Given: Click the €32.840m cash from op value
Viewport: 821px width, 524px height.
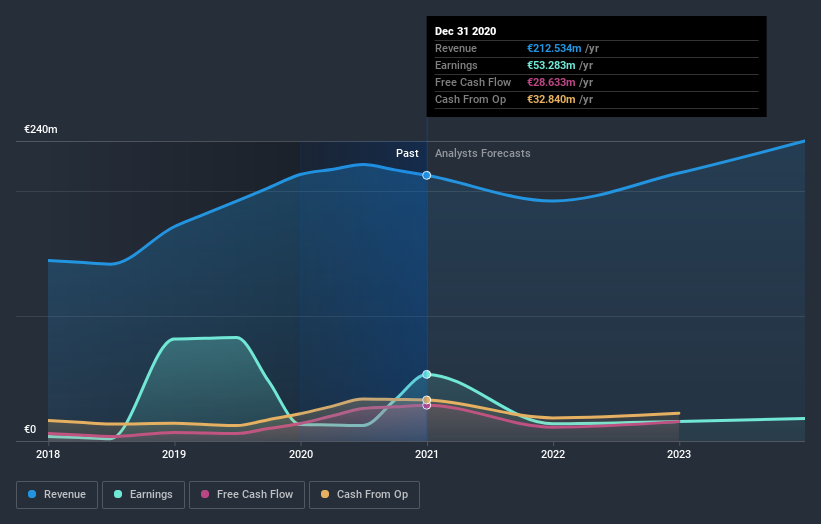Looking at the screenshot, I should tap(551, 99).
